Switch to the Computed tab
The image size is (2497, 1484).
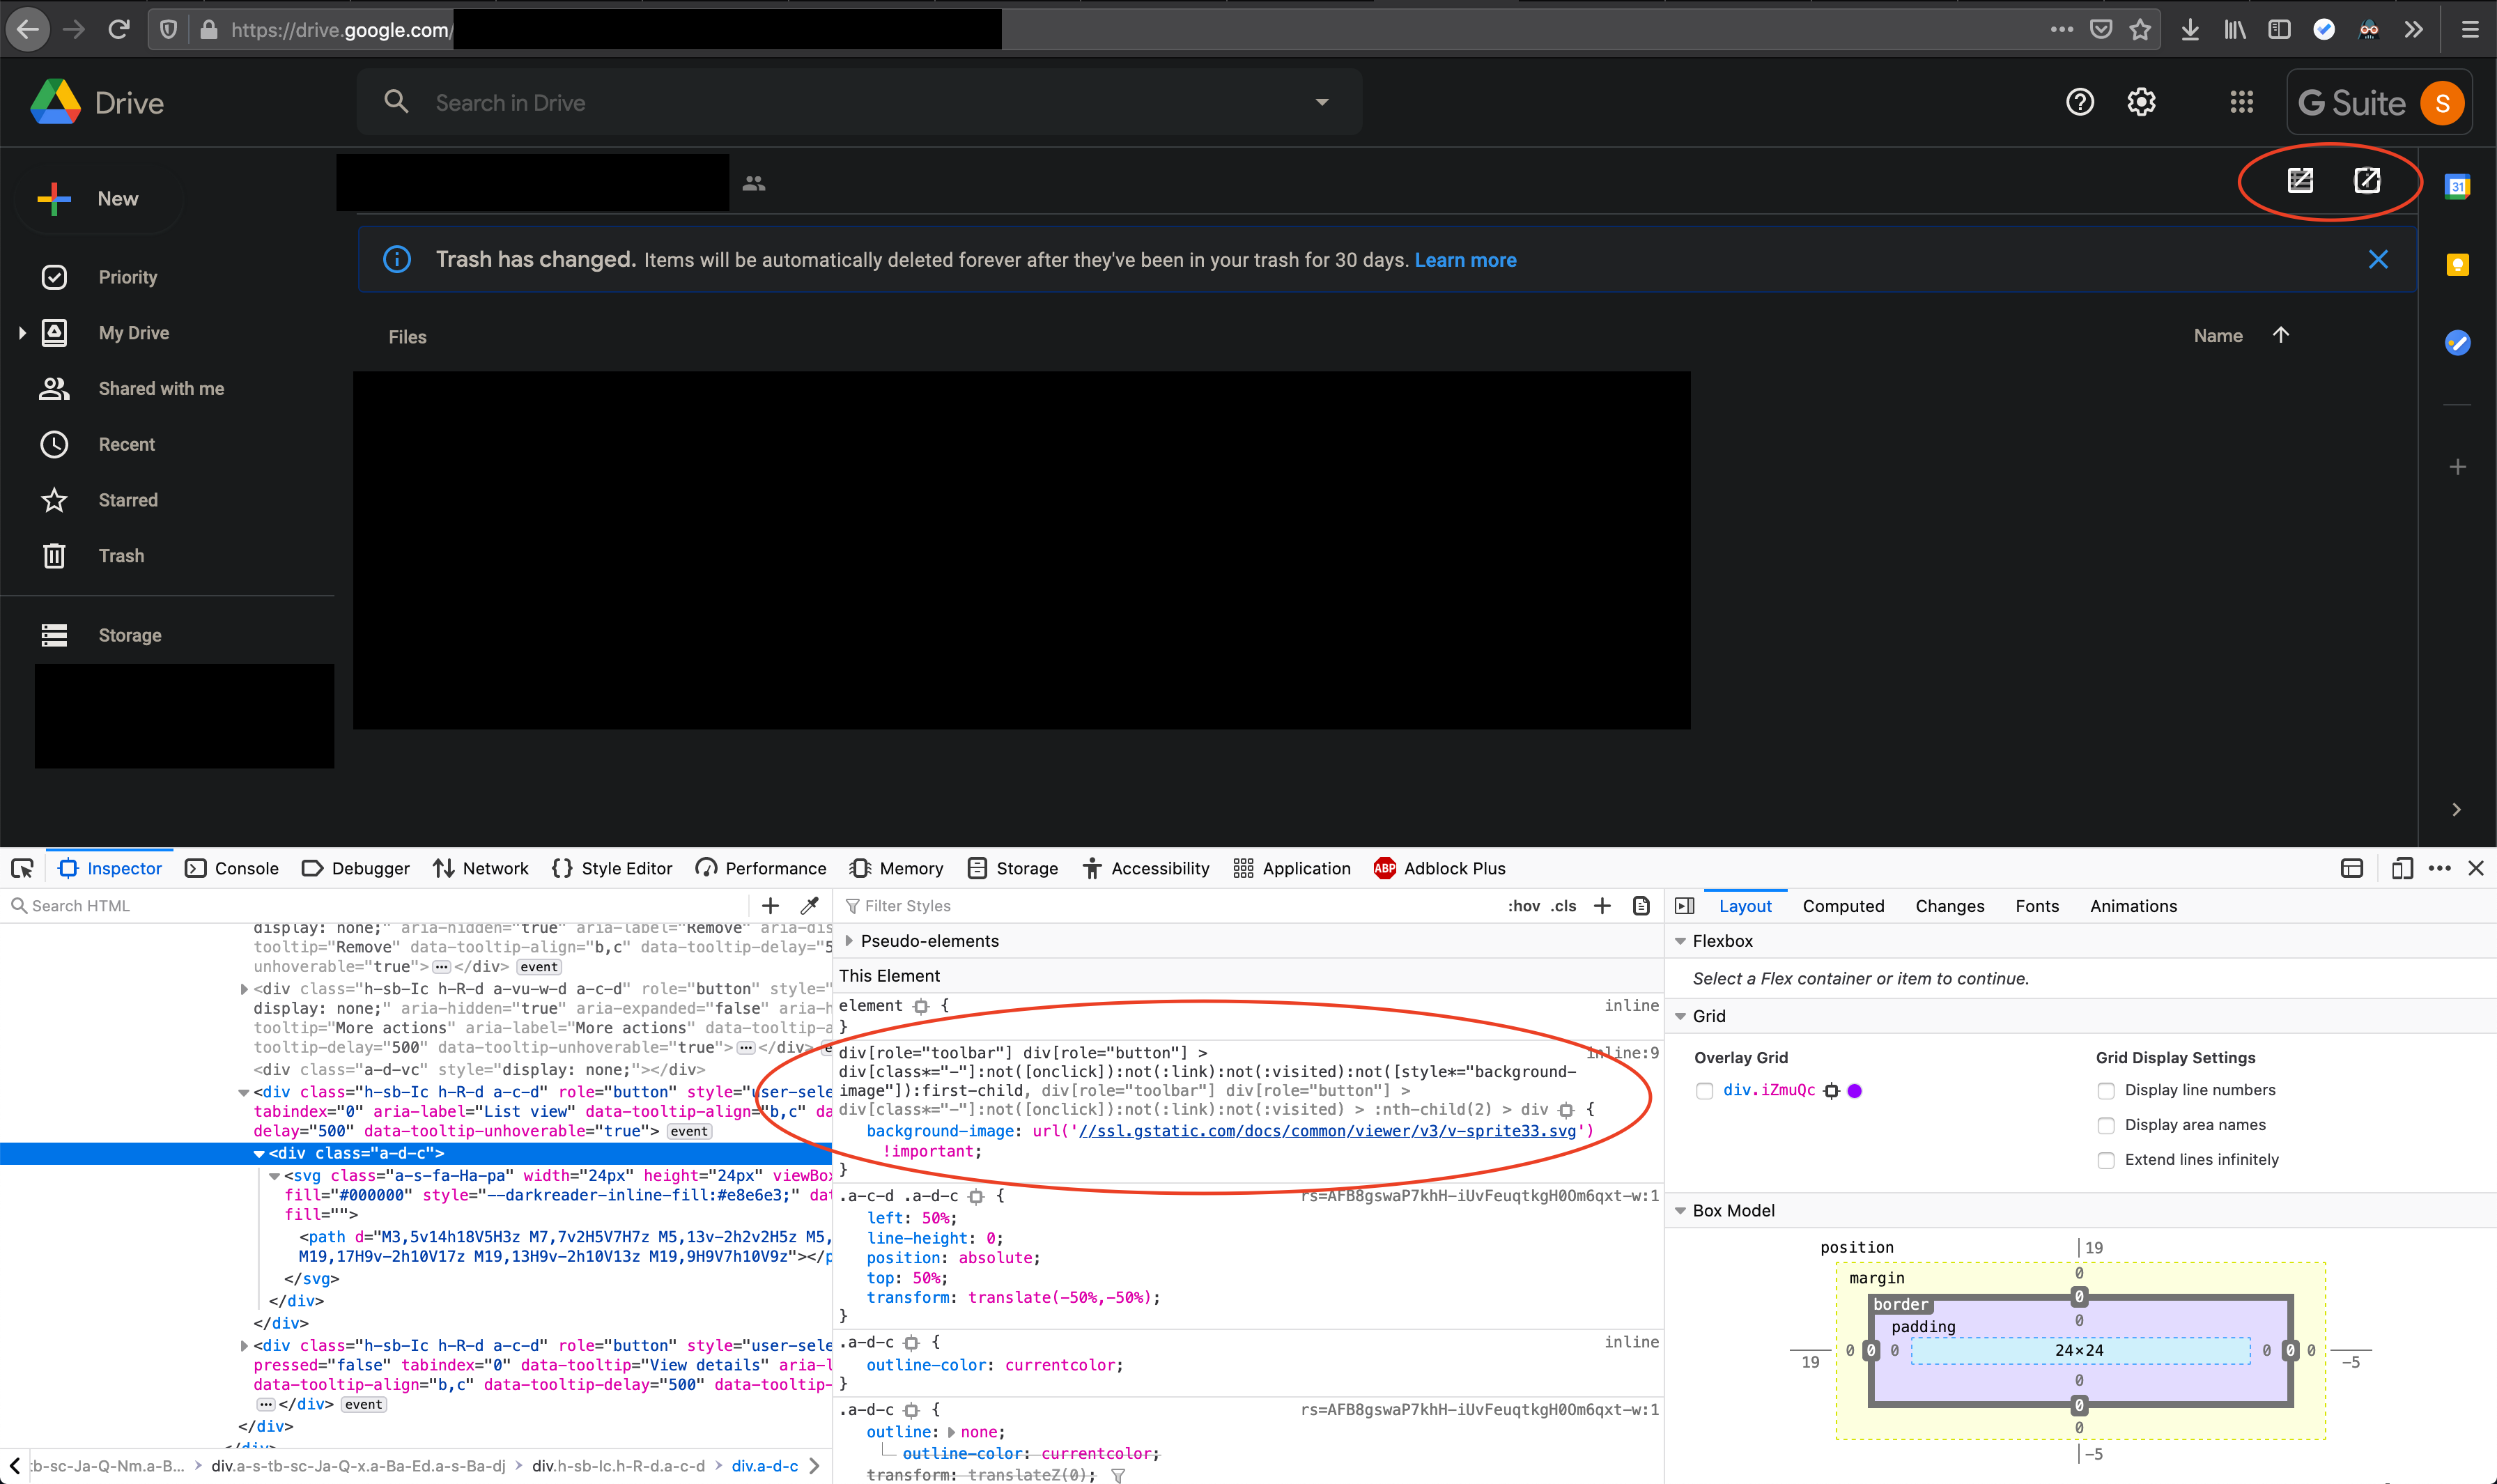pyautogui.click(x=1843, y=905)
